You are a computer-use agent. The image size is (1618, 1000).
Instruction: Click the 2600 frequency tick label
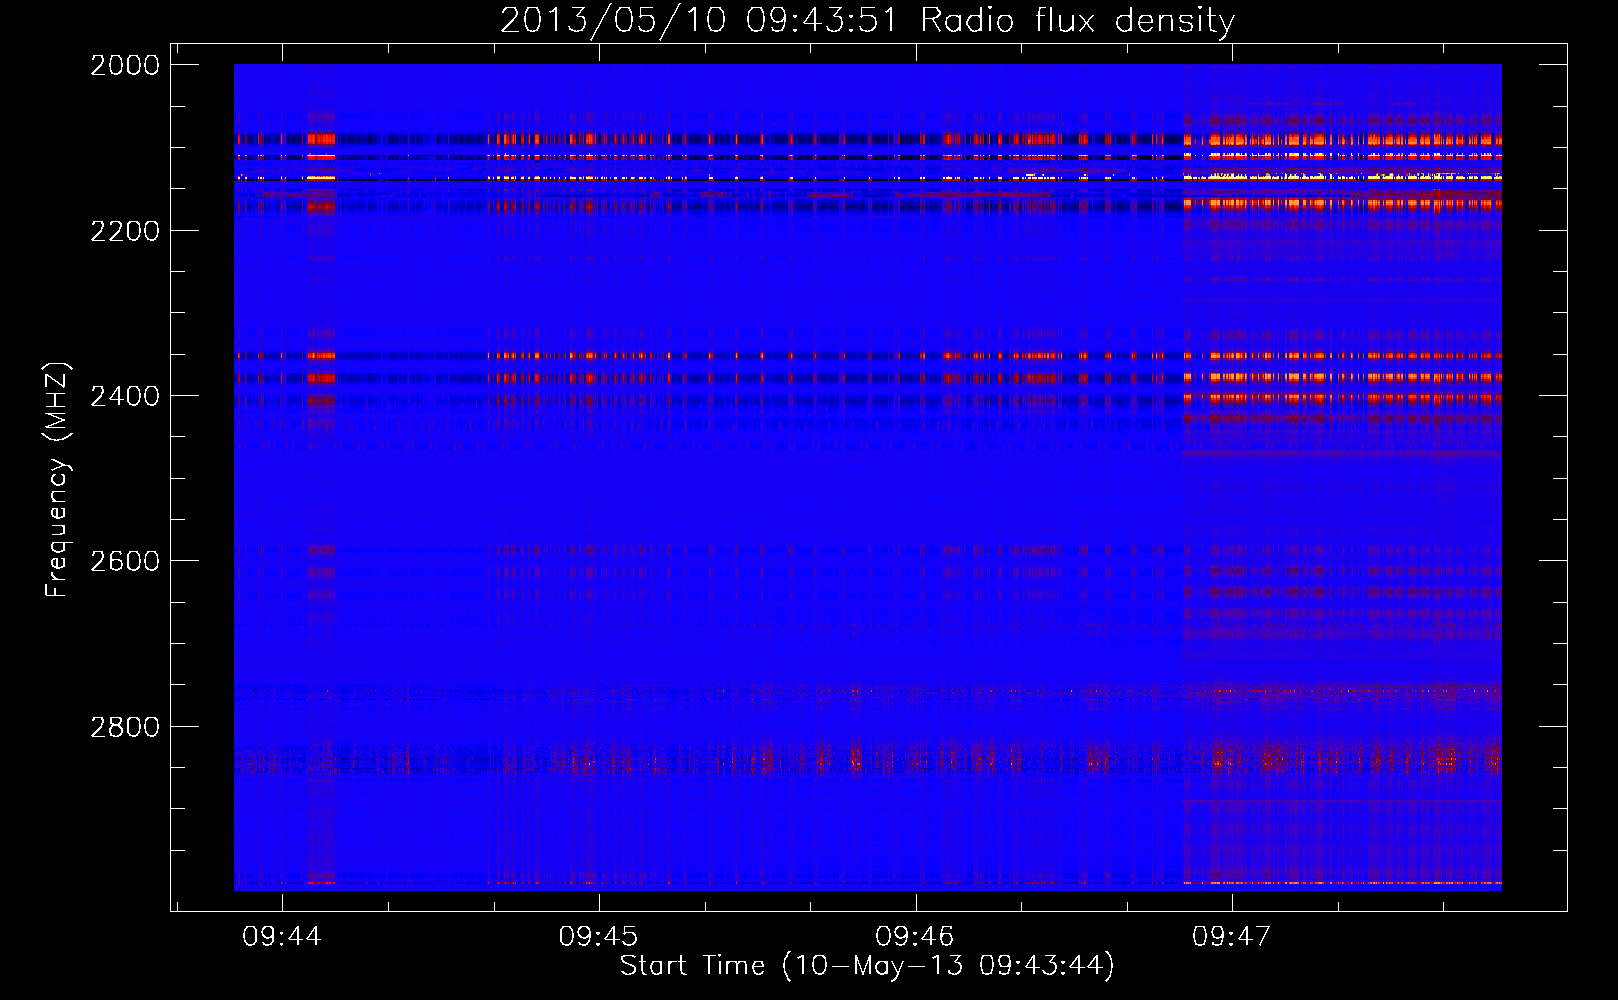125,561
